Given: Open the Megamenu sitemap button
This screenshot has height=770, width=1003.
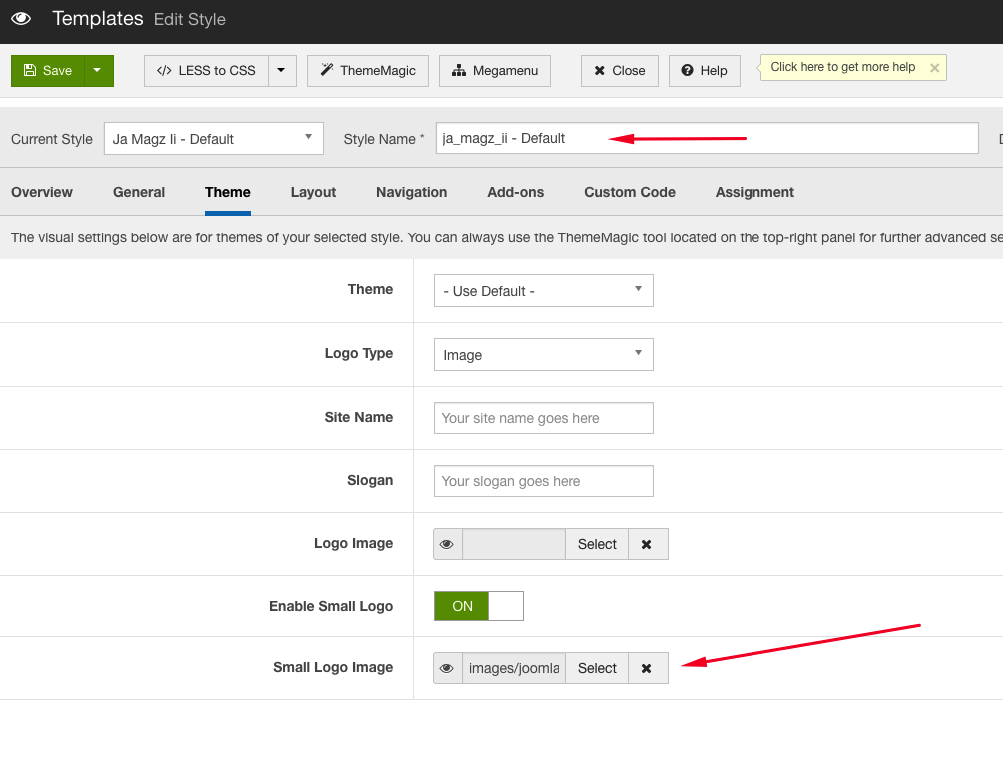Looking at the screenshot, I should click(x=494, y=70).
